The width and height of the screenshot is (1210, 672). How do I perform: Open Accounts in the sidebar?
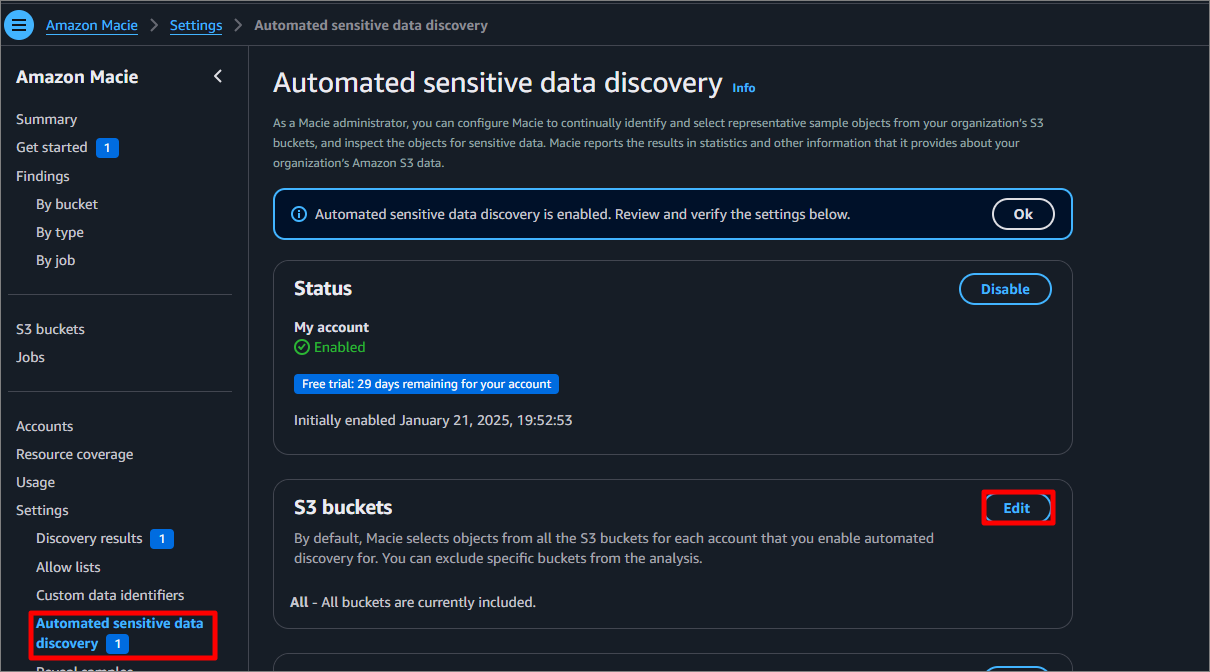point(44,426)
